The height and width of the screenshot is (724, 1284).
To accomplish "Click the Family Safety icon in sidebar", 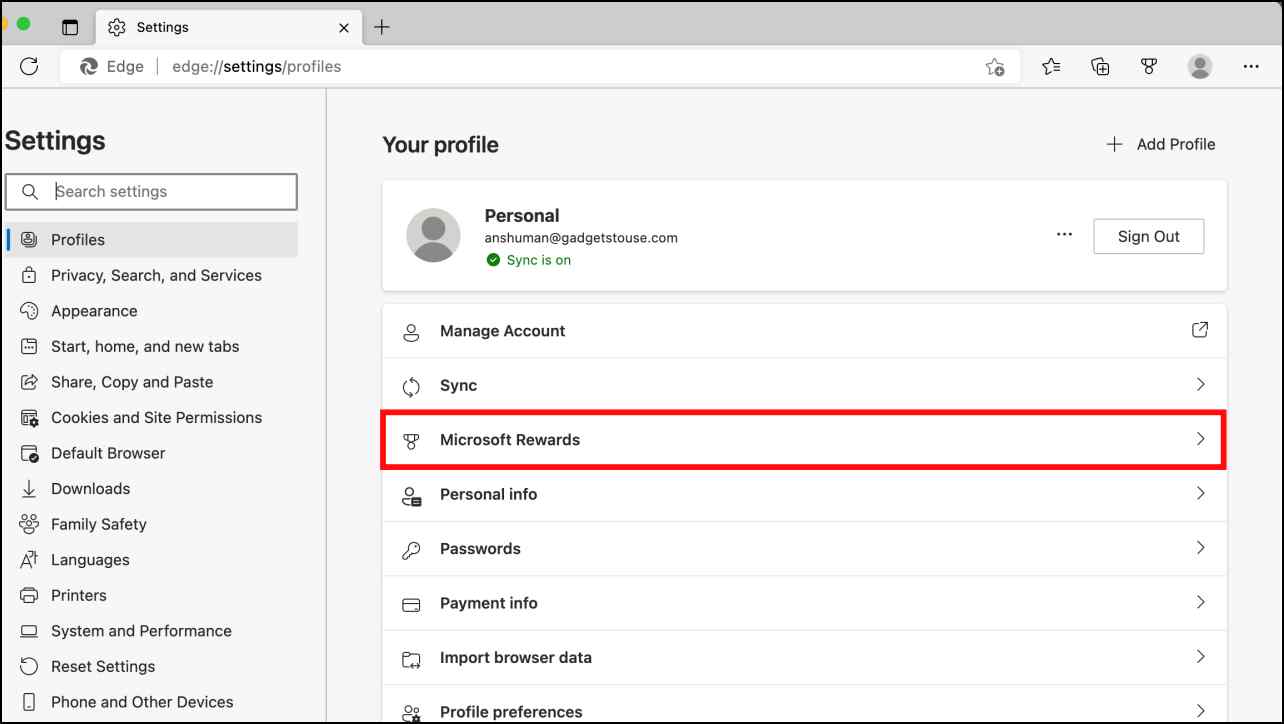I will click(x=29, y=524).
